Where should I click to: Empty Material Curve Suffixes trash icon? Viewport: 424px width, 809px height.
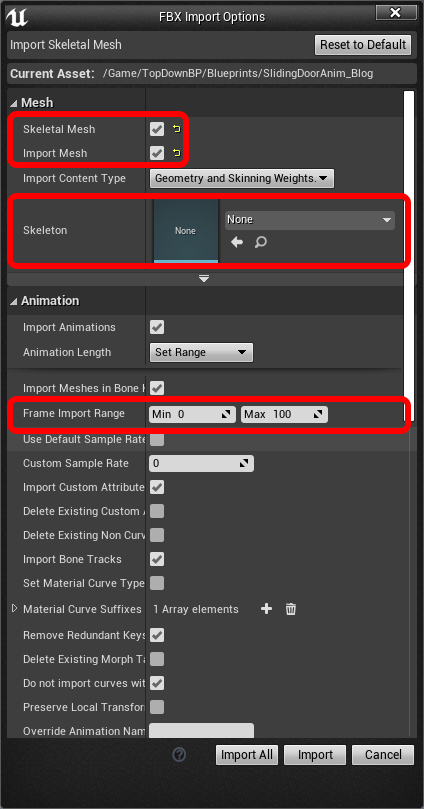(291, 609)
